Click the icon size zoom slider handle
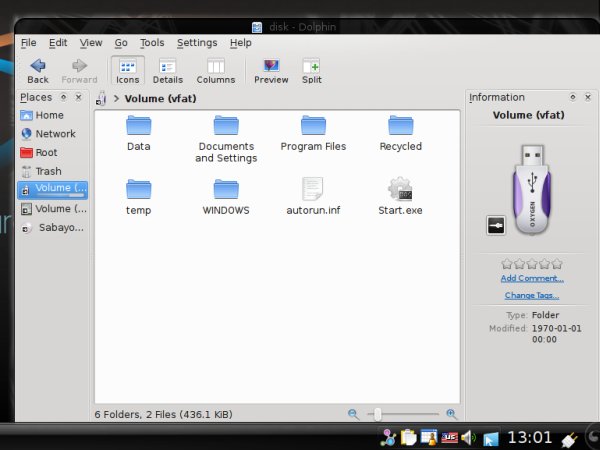600x450 pixels. tap(378, 414)
